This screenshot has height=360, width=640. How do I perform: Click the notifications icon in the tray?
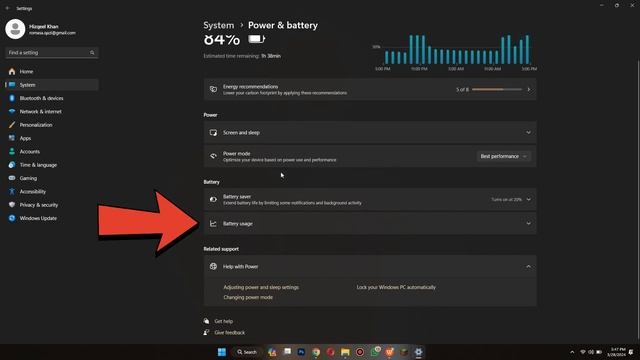pyautogui.click(x=631, y=352)
